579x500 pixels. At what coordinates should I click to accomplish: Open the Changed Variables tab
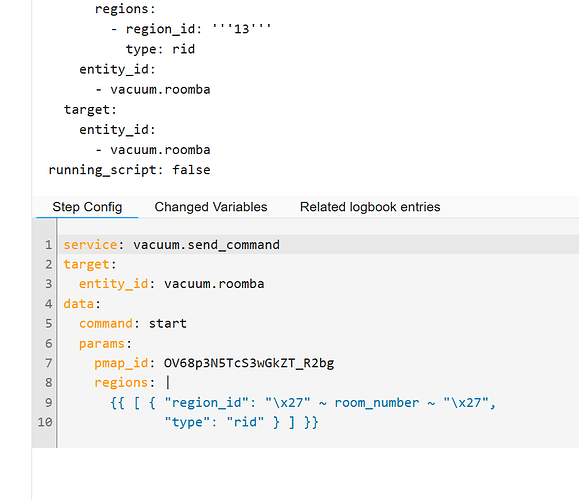click(x=211, y=207)
